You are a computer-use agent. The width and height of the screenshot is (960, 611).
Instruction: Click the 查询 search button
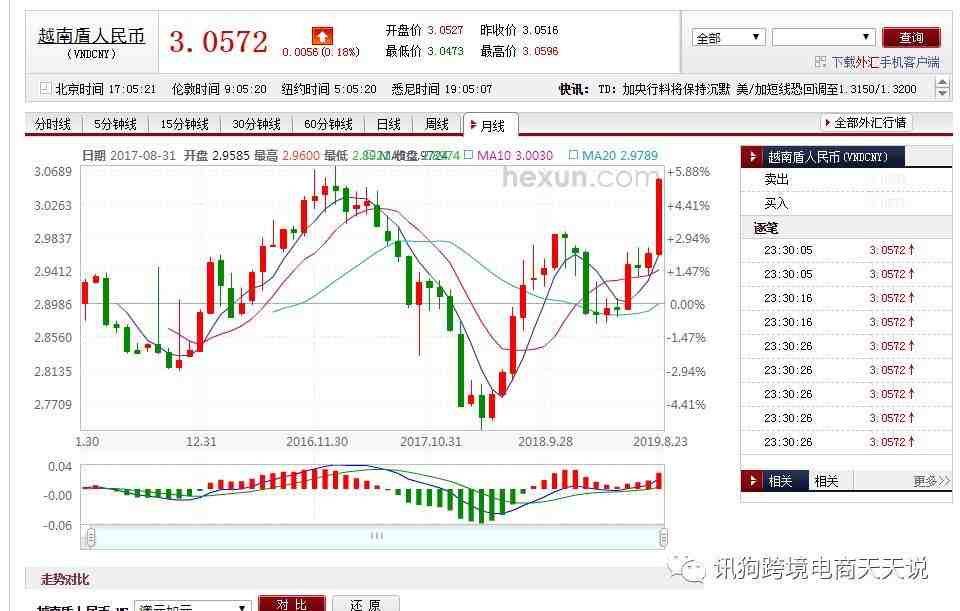[x=911, y=38]
